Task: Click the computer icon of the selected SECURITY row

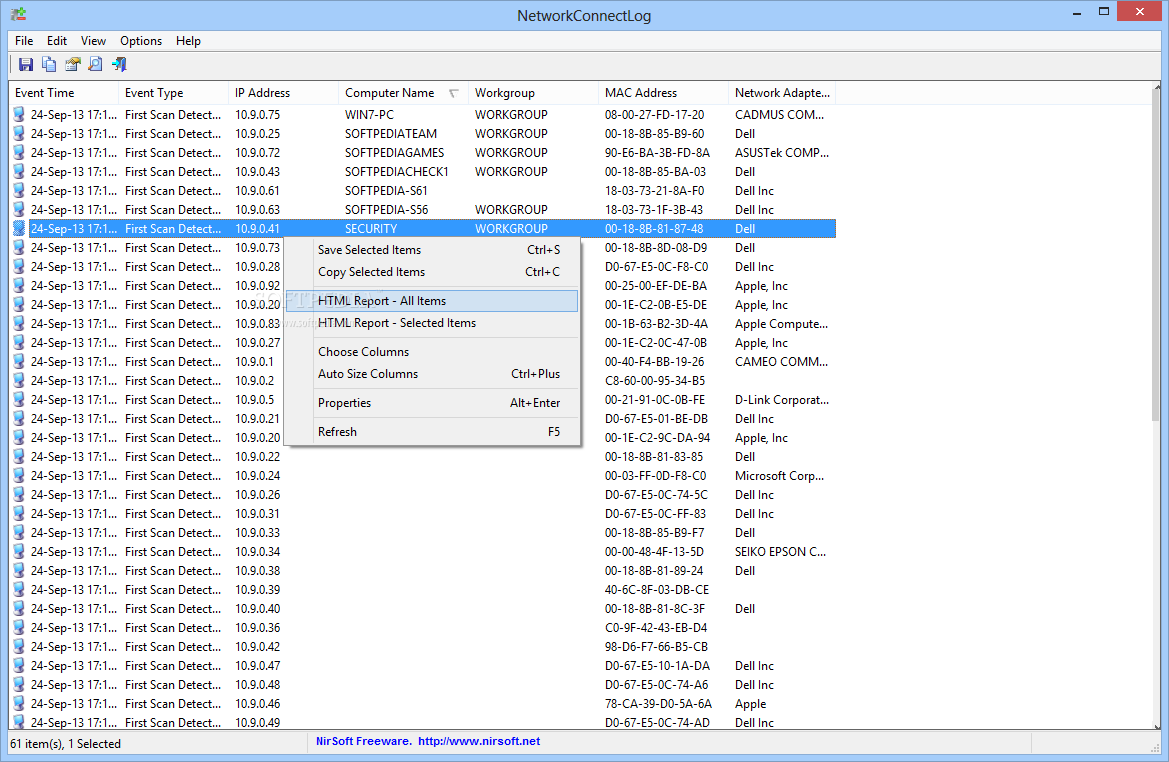Action: (19, 228)
